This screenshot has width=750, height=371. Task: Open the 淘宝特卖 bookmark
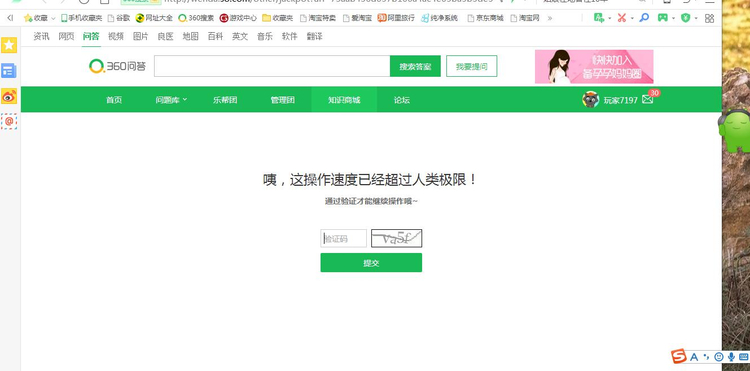[318, 18]
